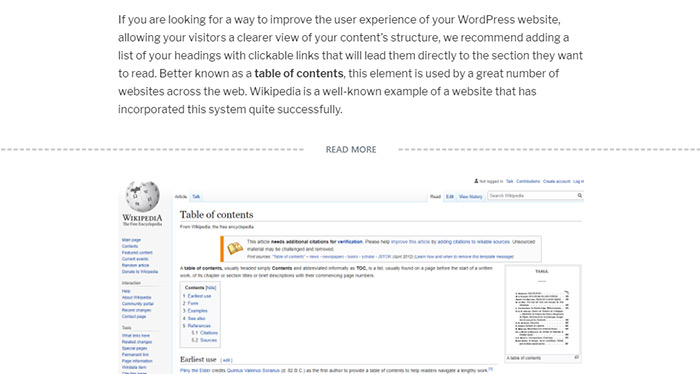Screen dimensions: 700x374
Task: Click the 'Pliny the Elder' link
Action: tap(195, 370)
